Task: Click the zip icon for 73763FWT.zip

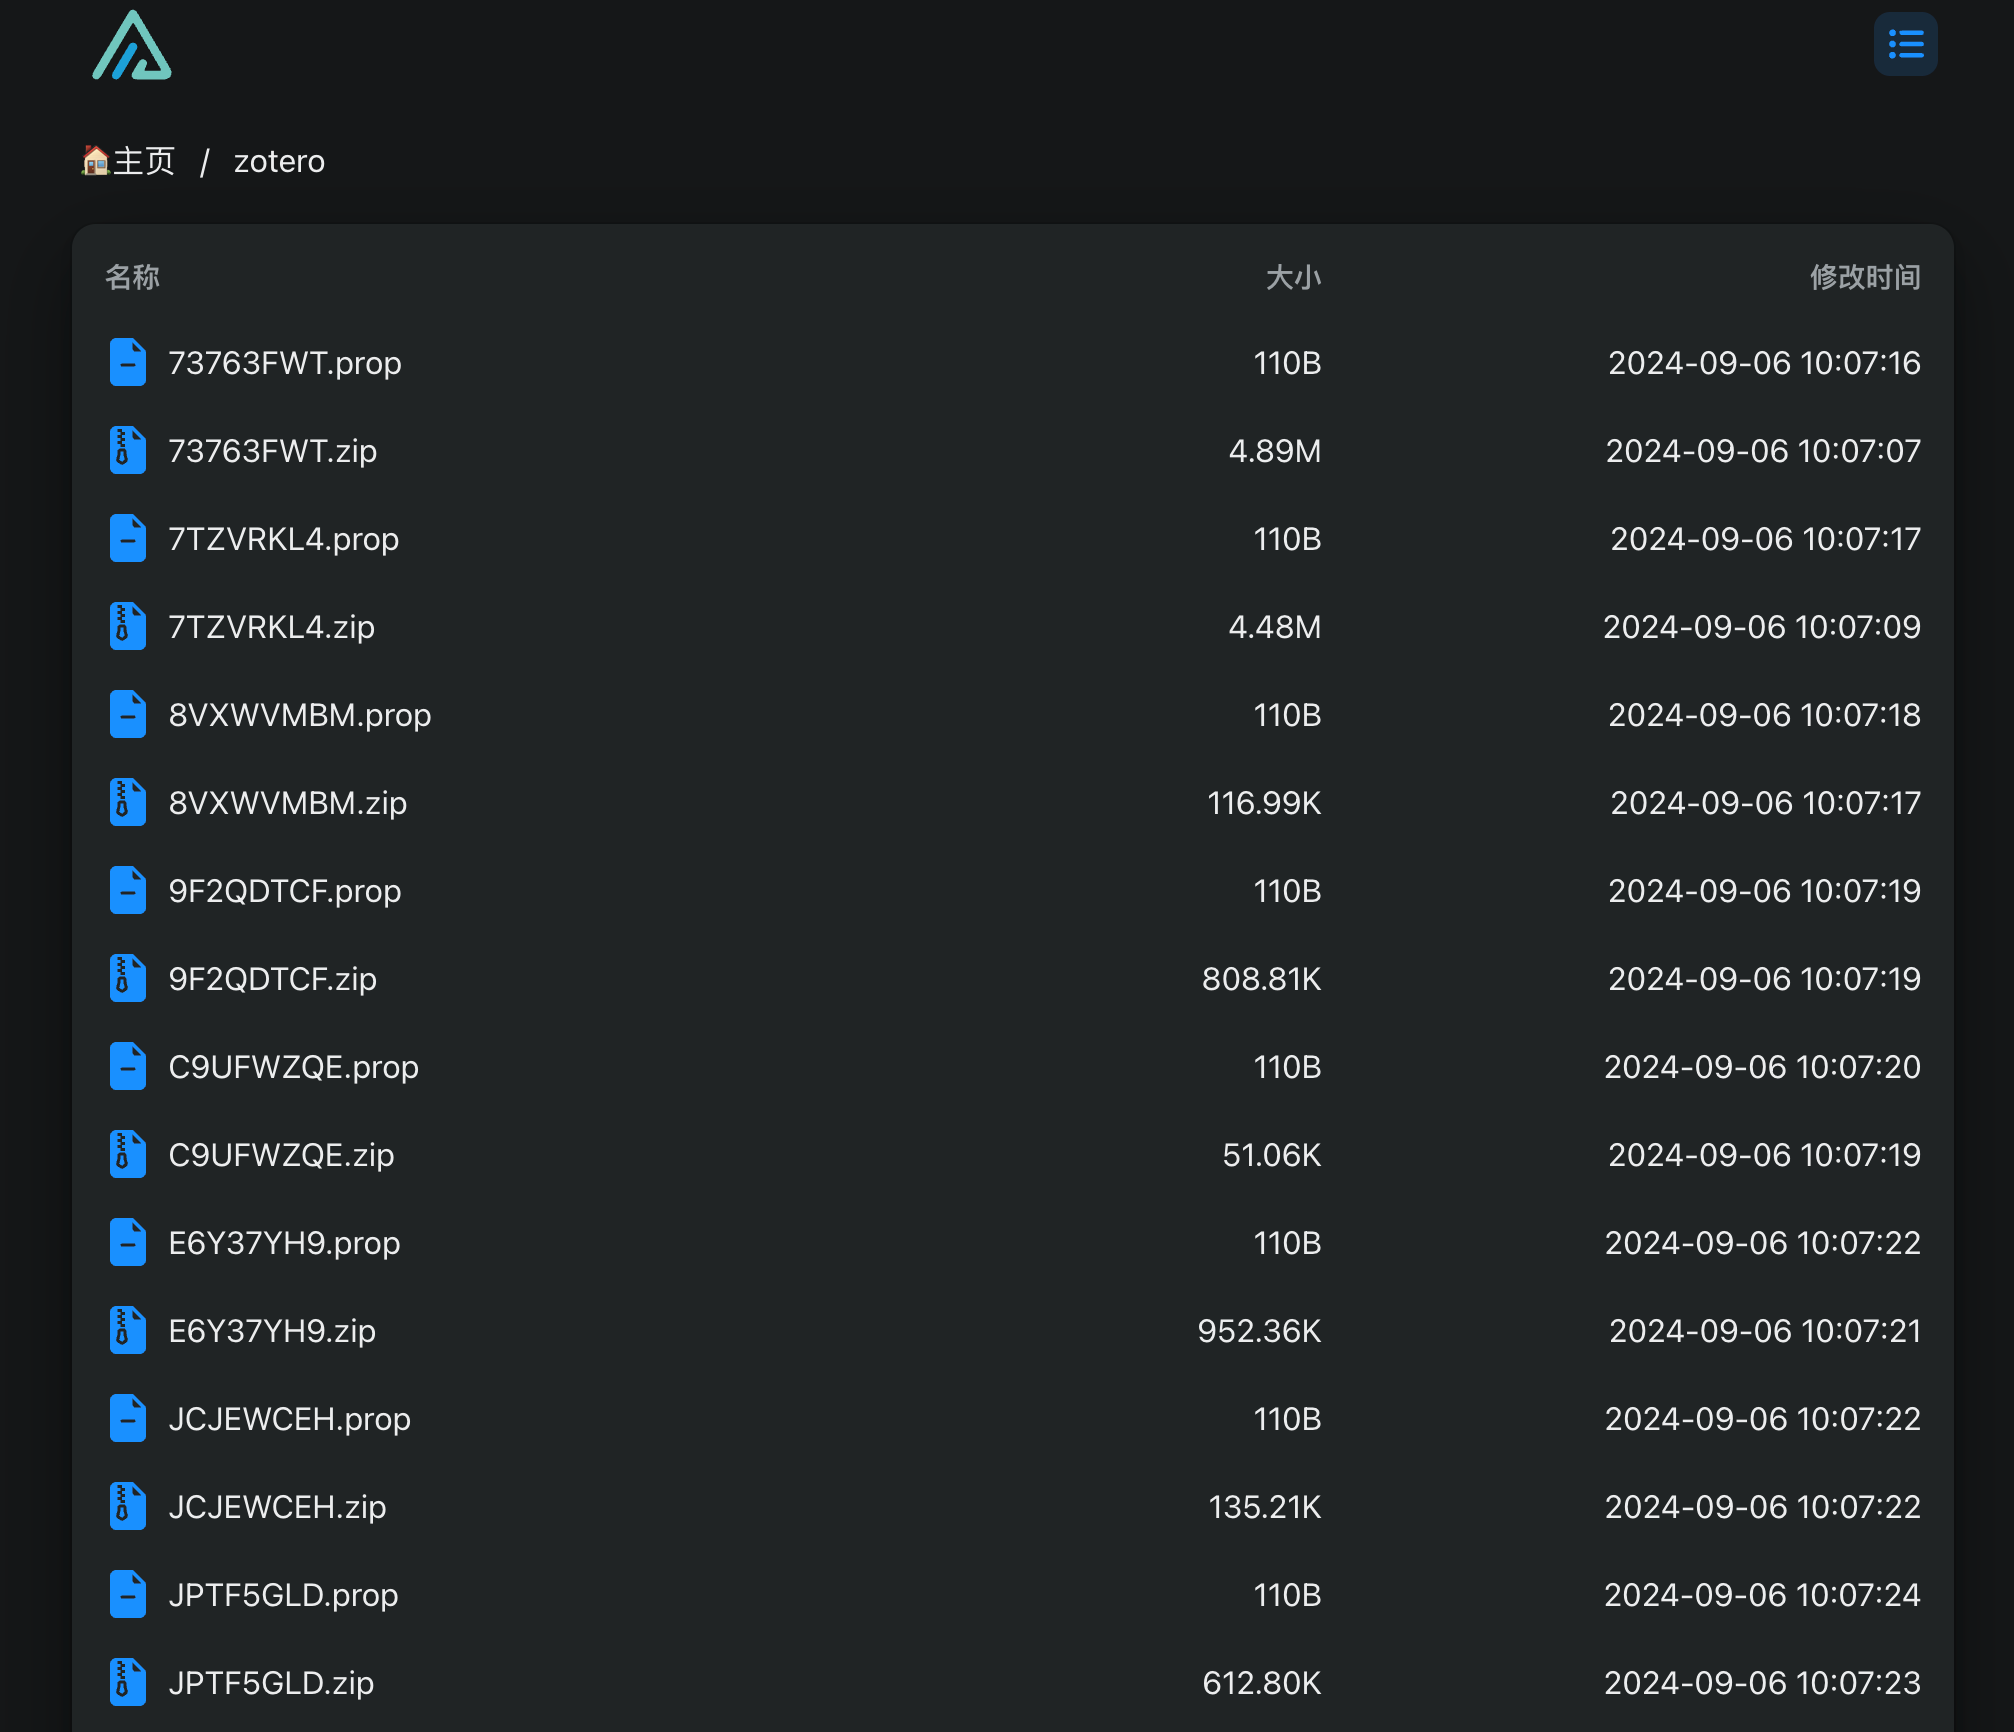Action: (128, 450)
